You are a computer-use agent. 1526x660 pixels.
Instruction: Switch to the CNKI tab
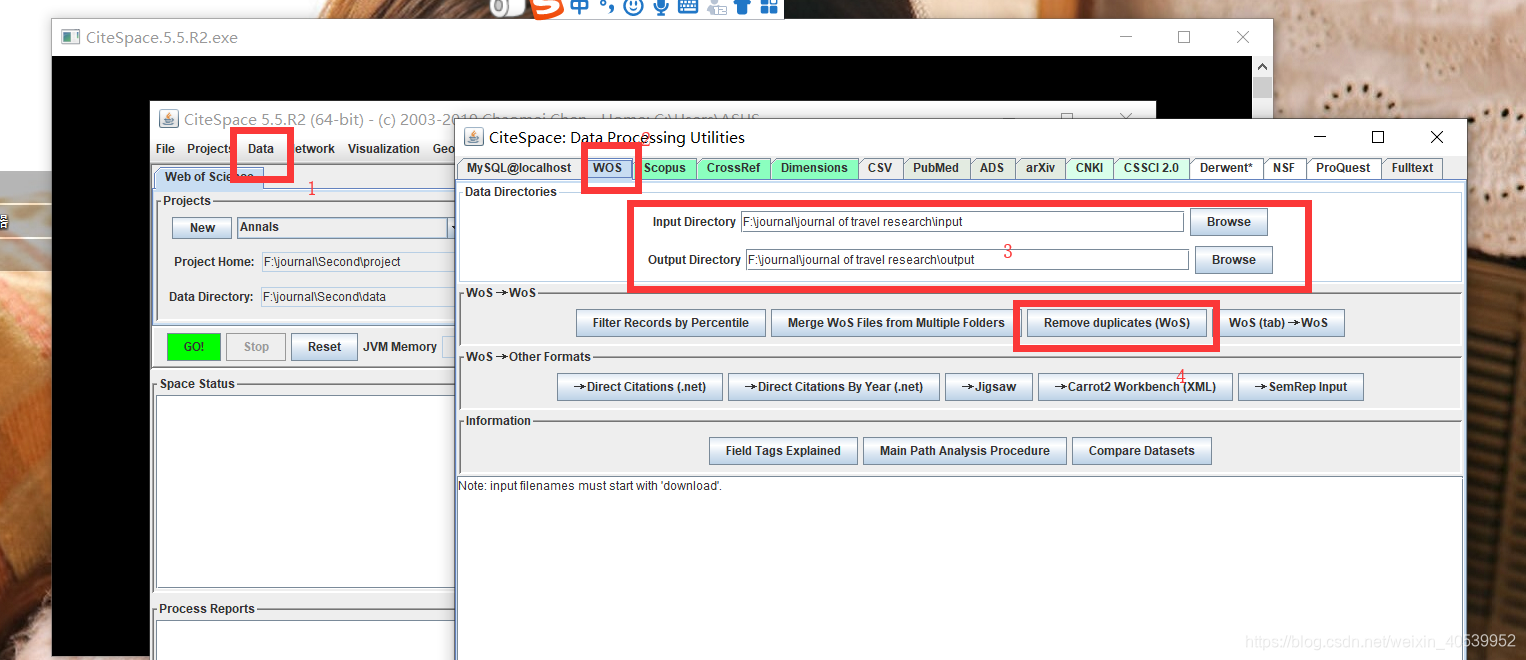1089,168
